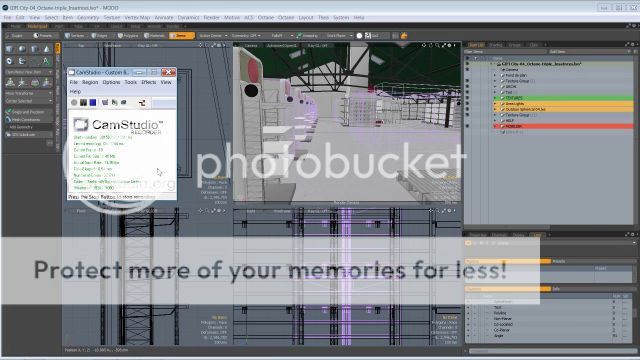Select the HELP item in list

coord(510,121)
